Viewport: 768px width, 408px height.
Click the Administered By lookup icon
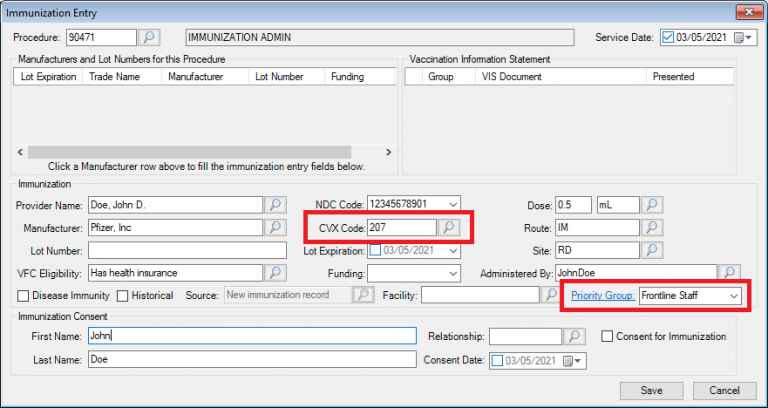click(x=730, y=272)
